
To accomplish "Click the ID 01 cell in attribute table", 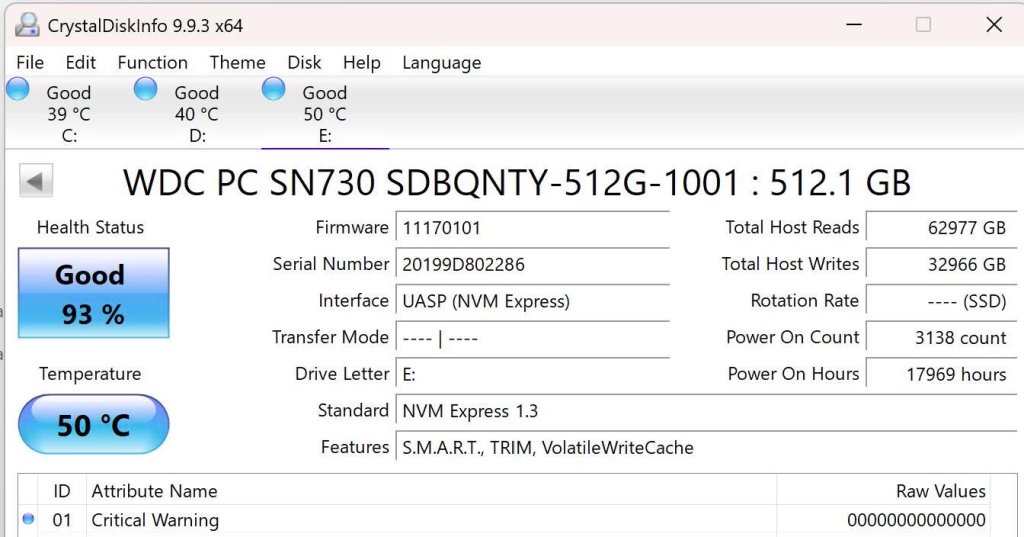I will (x=61, y=520).
